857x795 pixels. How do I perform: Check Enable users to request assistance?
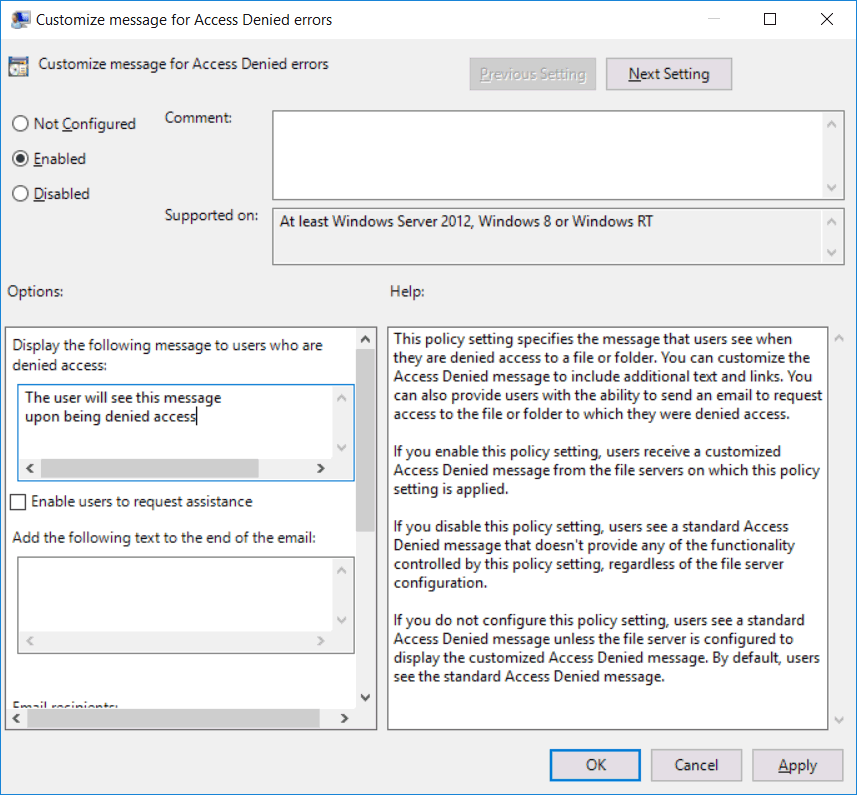[17, 501]
